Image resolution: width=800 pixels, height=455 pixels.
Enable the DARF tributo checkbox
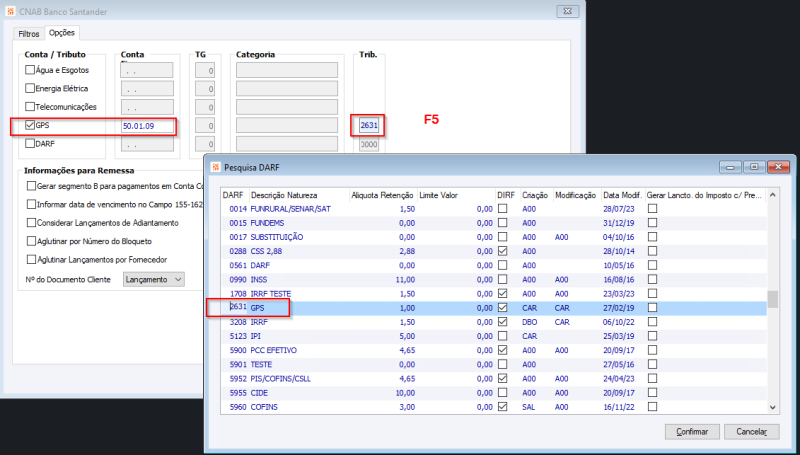30,143
